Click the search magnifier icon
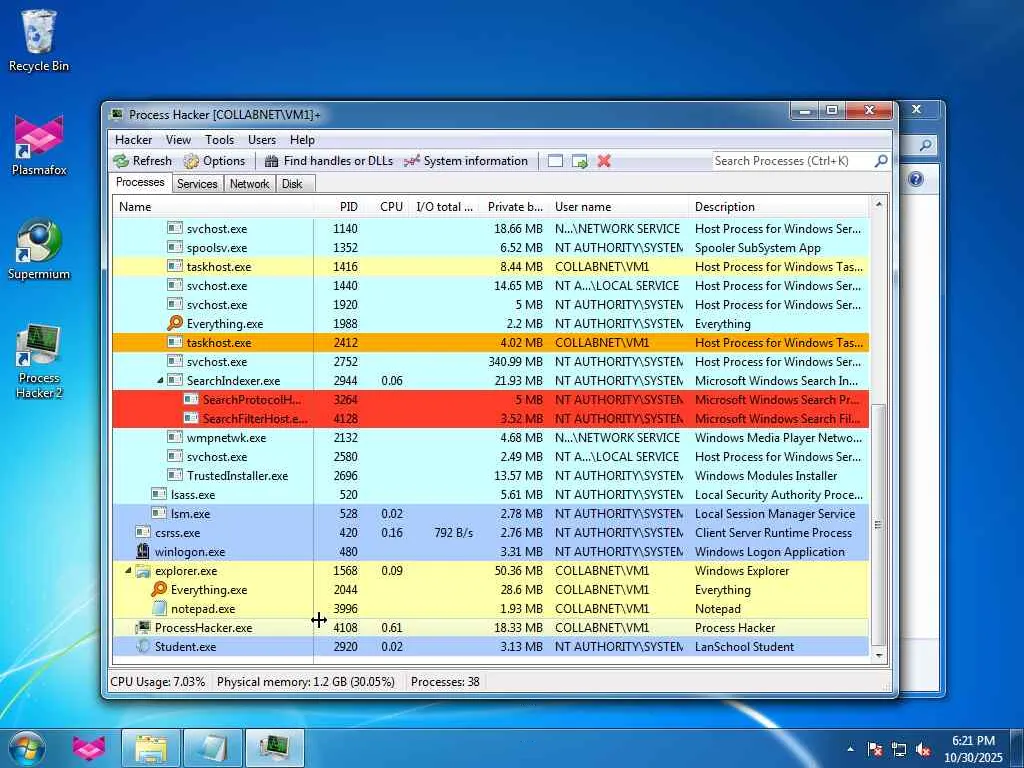 pos(881,161)
